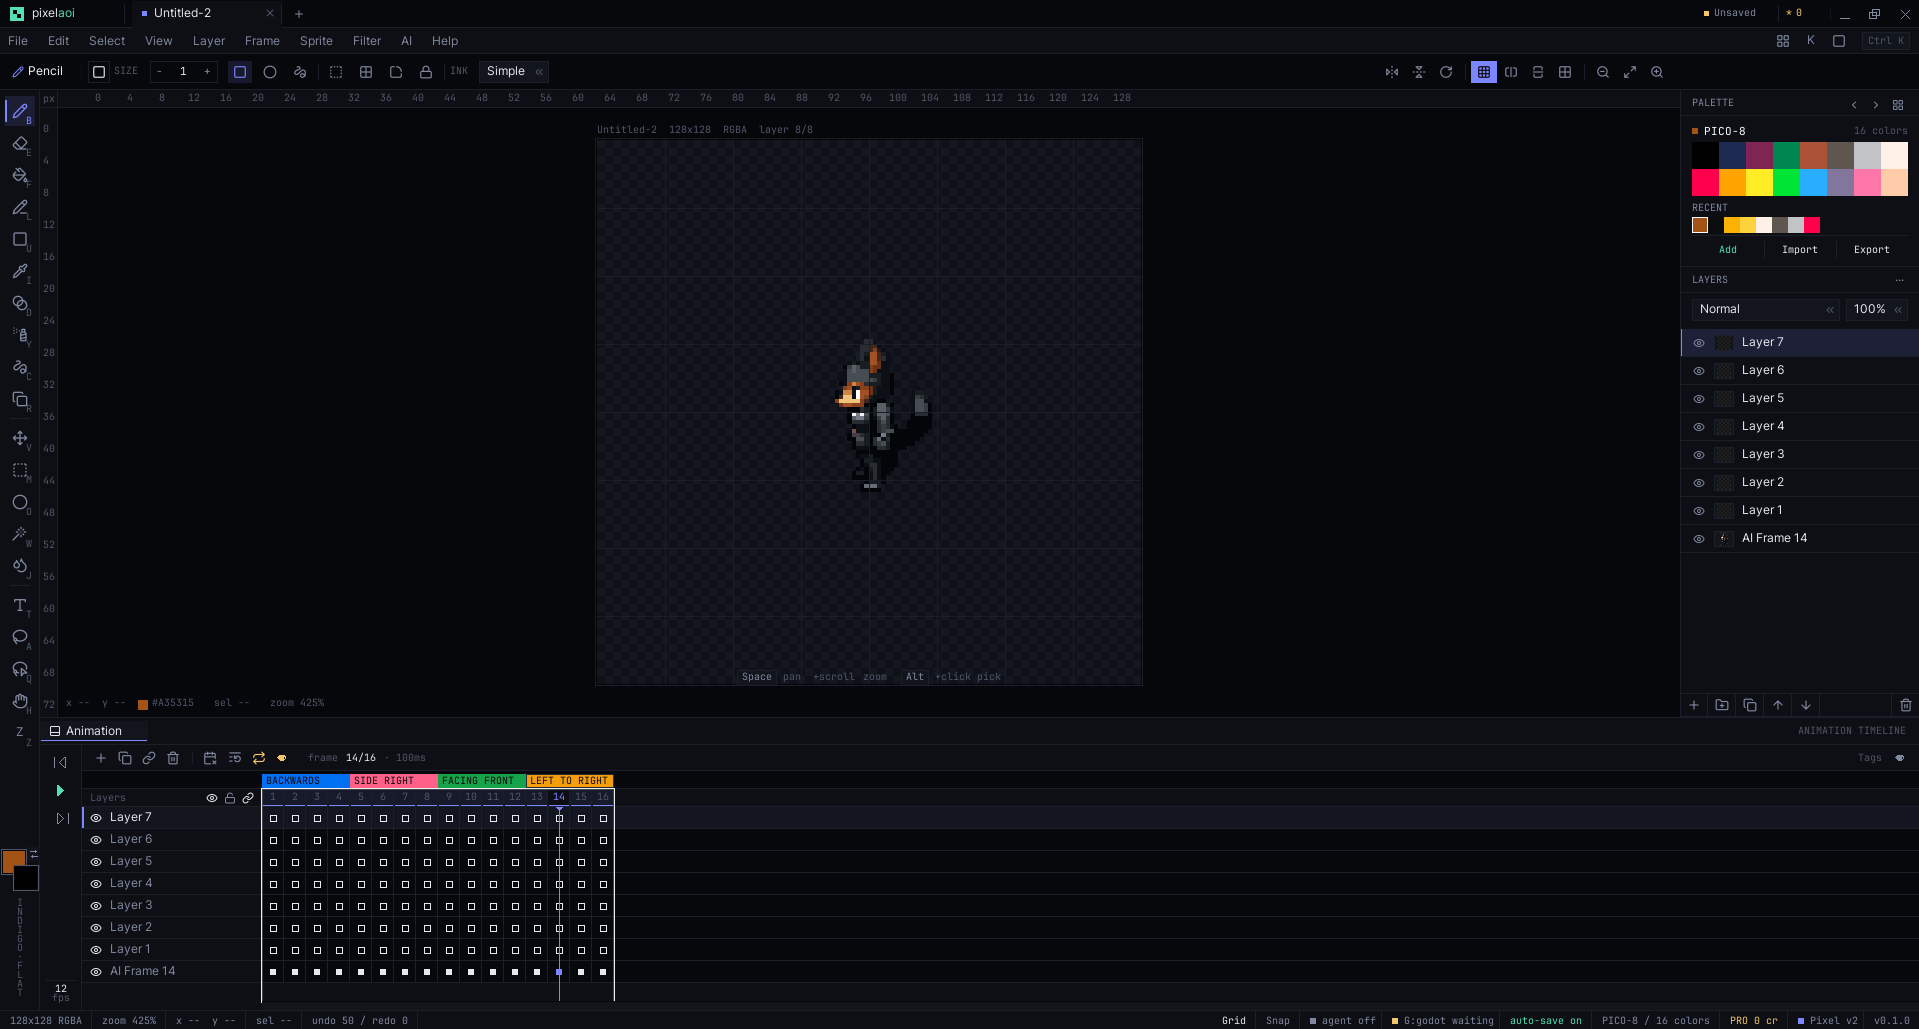
Task: Delete selected layer in Layers panel
Action: (1906, 705)
